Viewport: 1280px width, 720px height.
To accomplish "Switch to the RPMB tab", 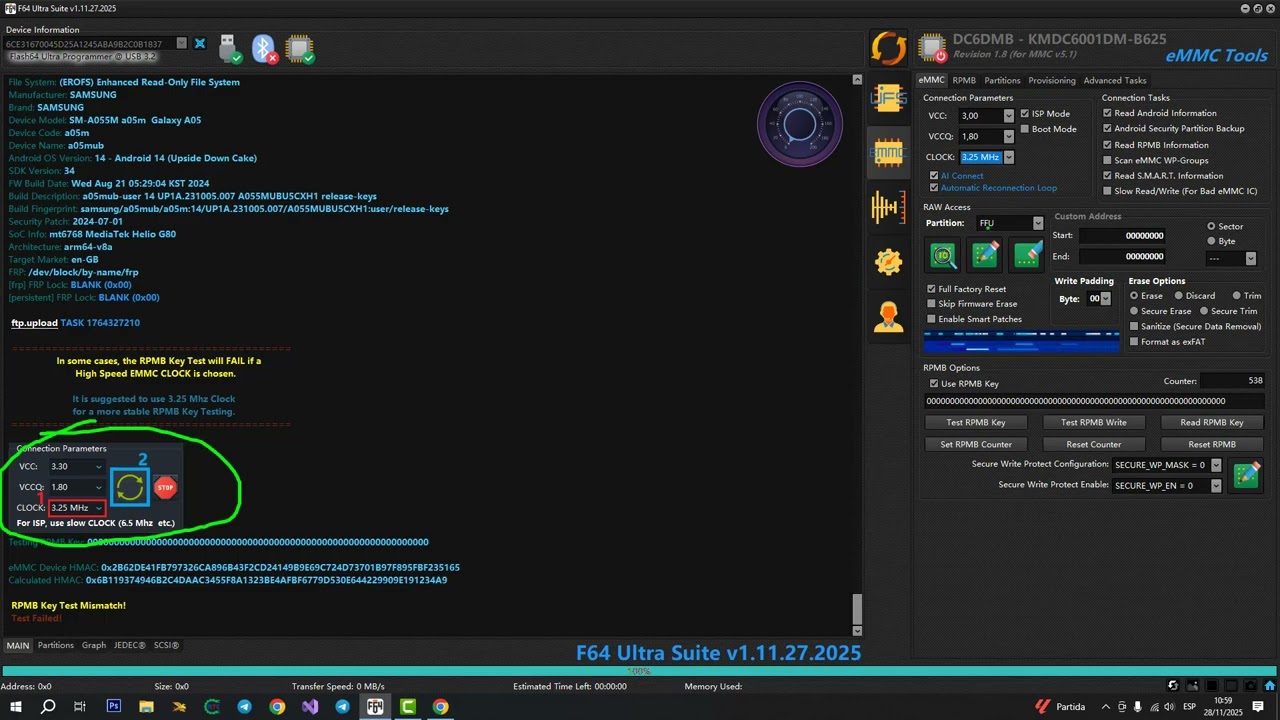I will click(x=964, y=80).
